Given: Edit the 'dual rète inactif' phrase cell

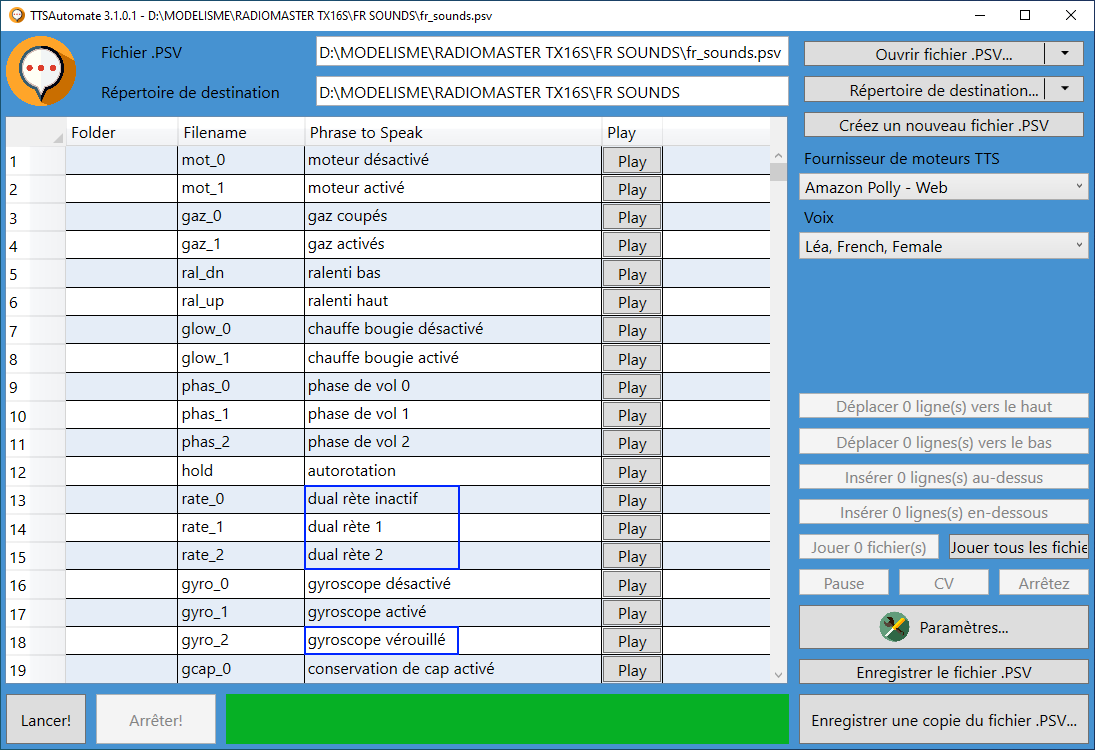Looking at the screenshot, I should pyautogui.click(x=382, y=499).
